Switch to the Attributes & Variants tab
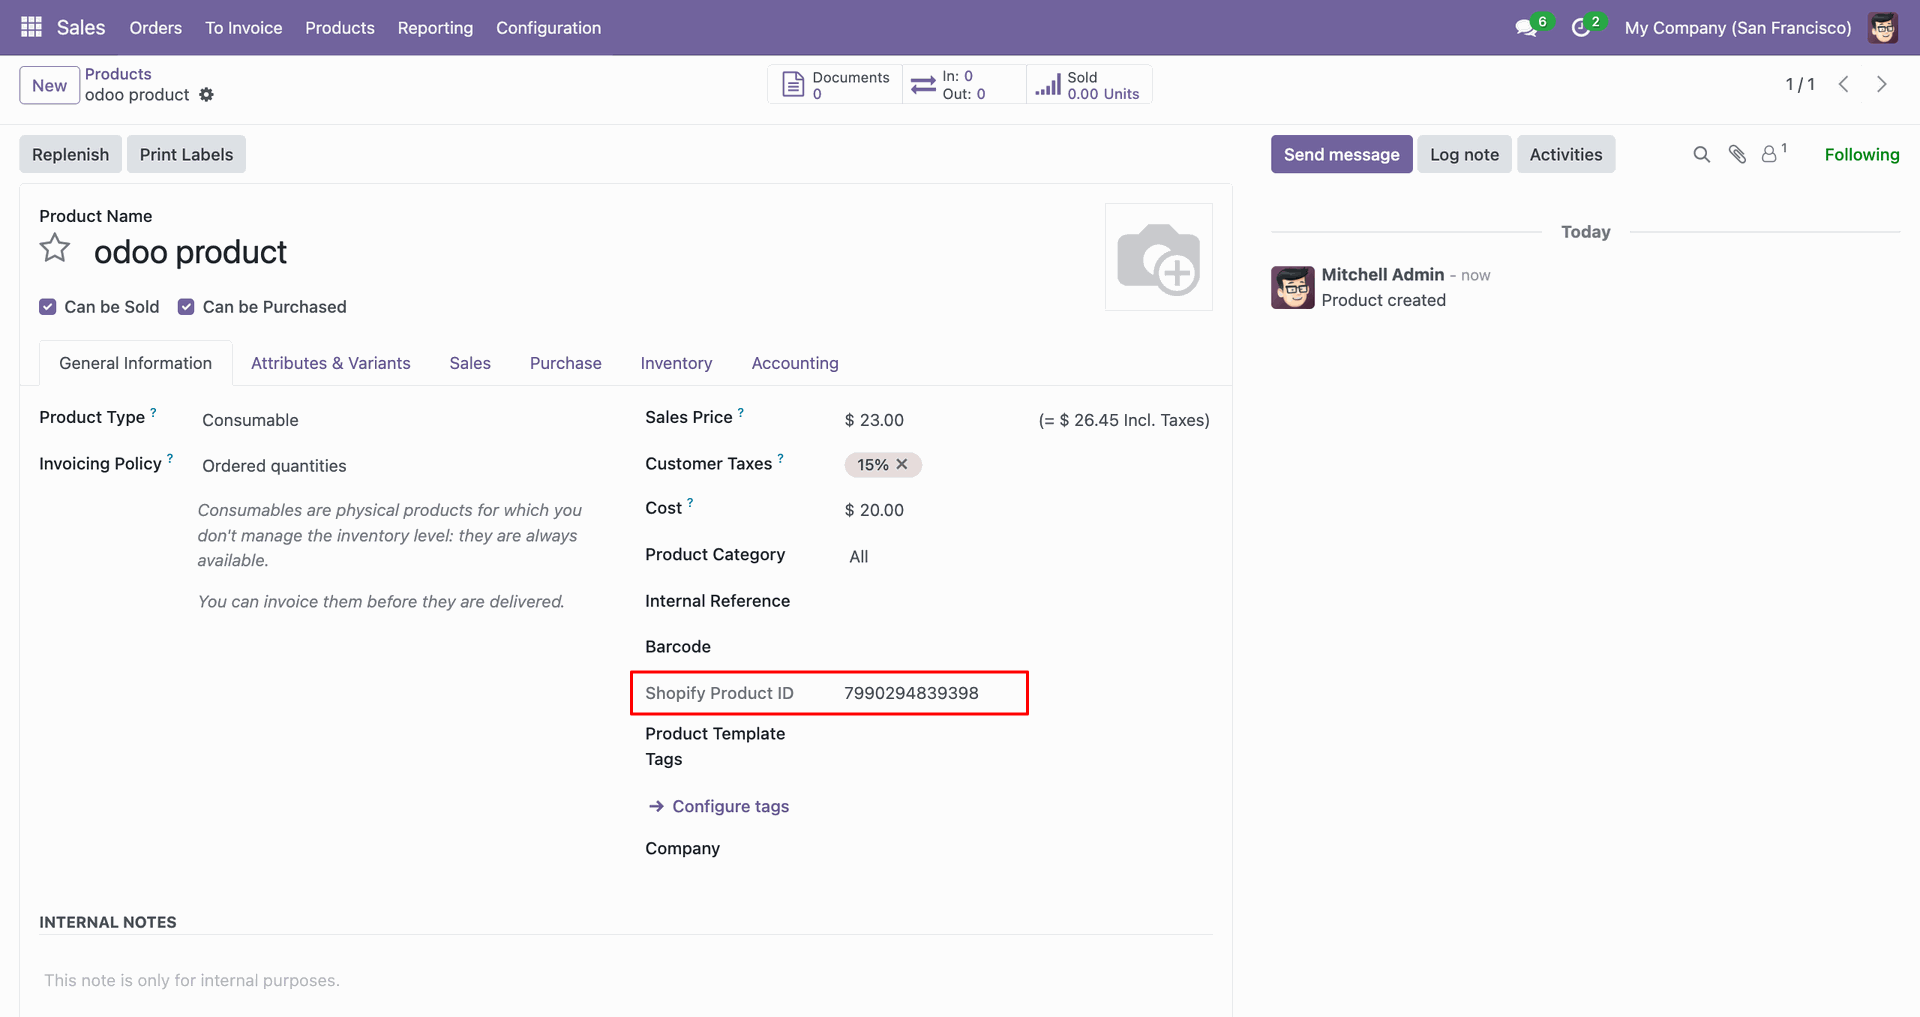Image resolution: width=1920 pixels, height=1017 pixels. (331, 363)
